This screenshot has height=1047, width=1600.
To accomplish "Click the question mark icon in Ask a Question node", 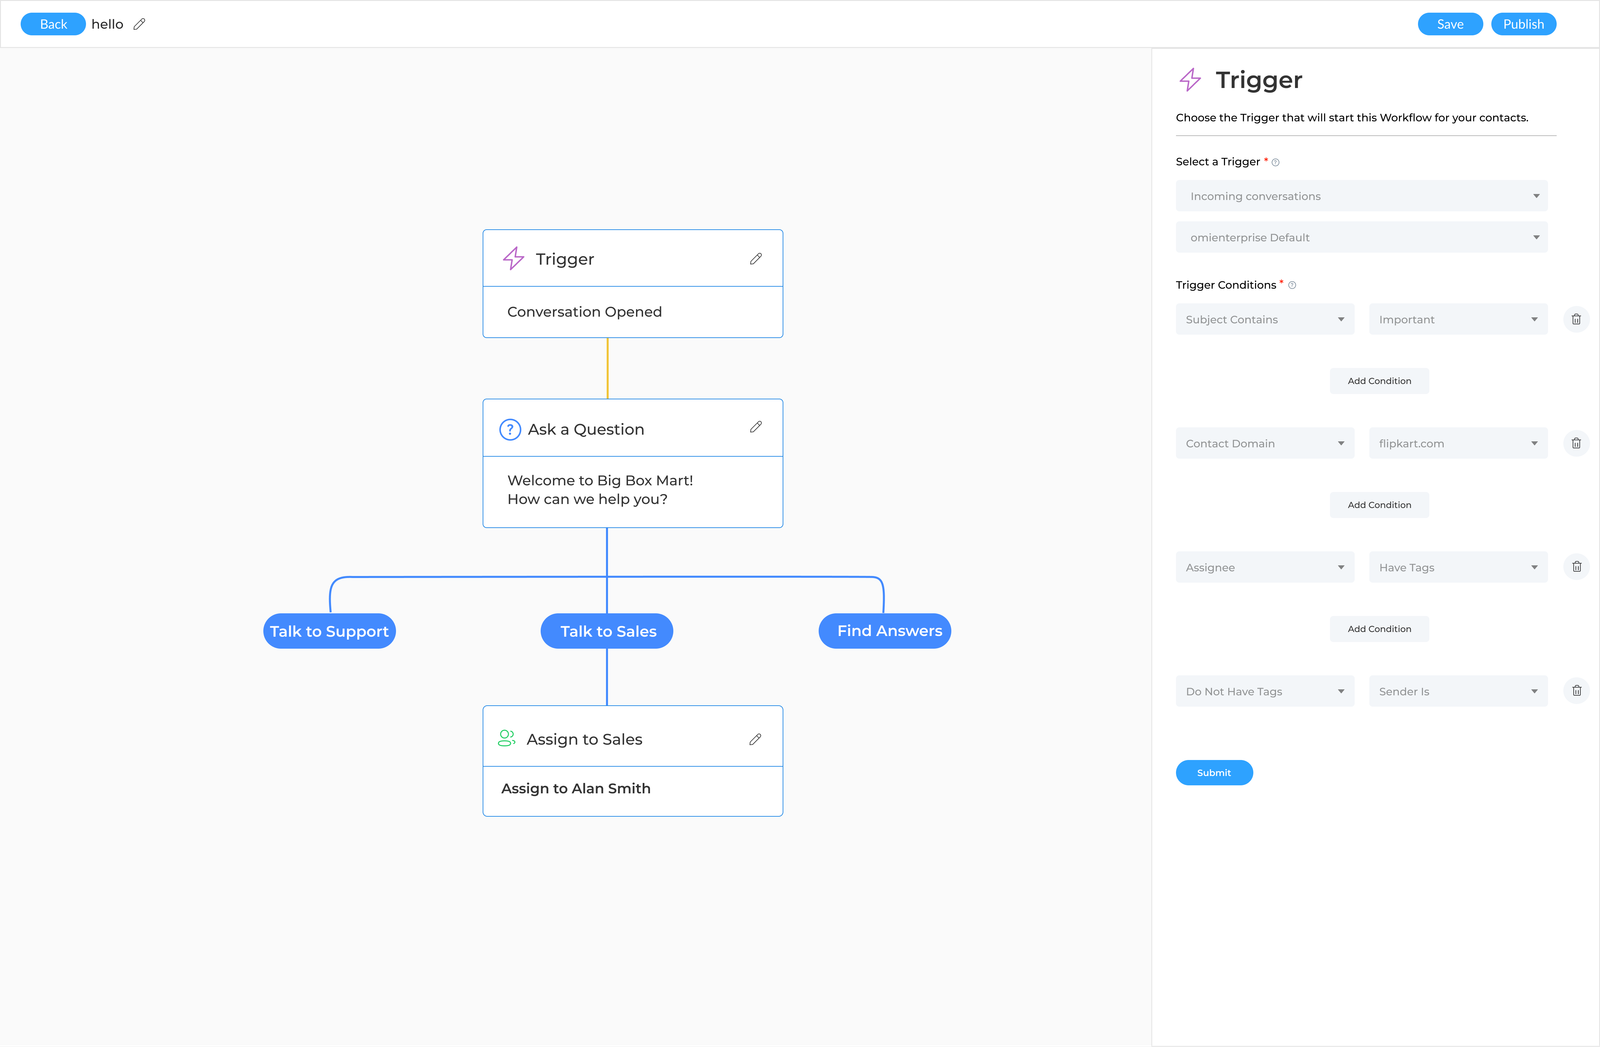I will point(510,430).
